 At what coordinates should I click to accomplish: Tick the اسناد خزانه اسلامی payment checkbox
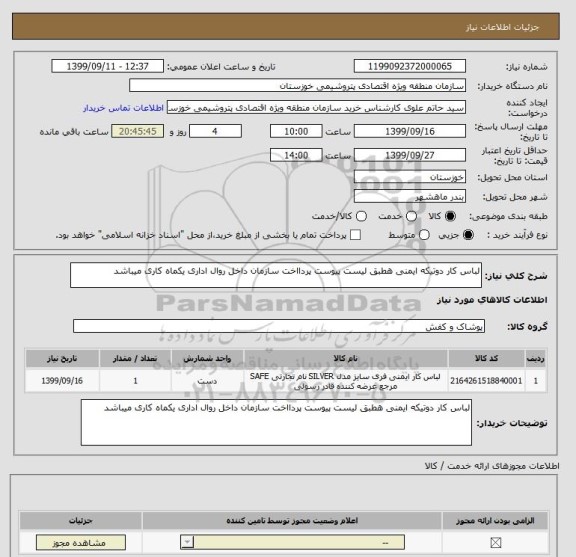click(x=355, y=235)
